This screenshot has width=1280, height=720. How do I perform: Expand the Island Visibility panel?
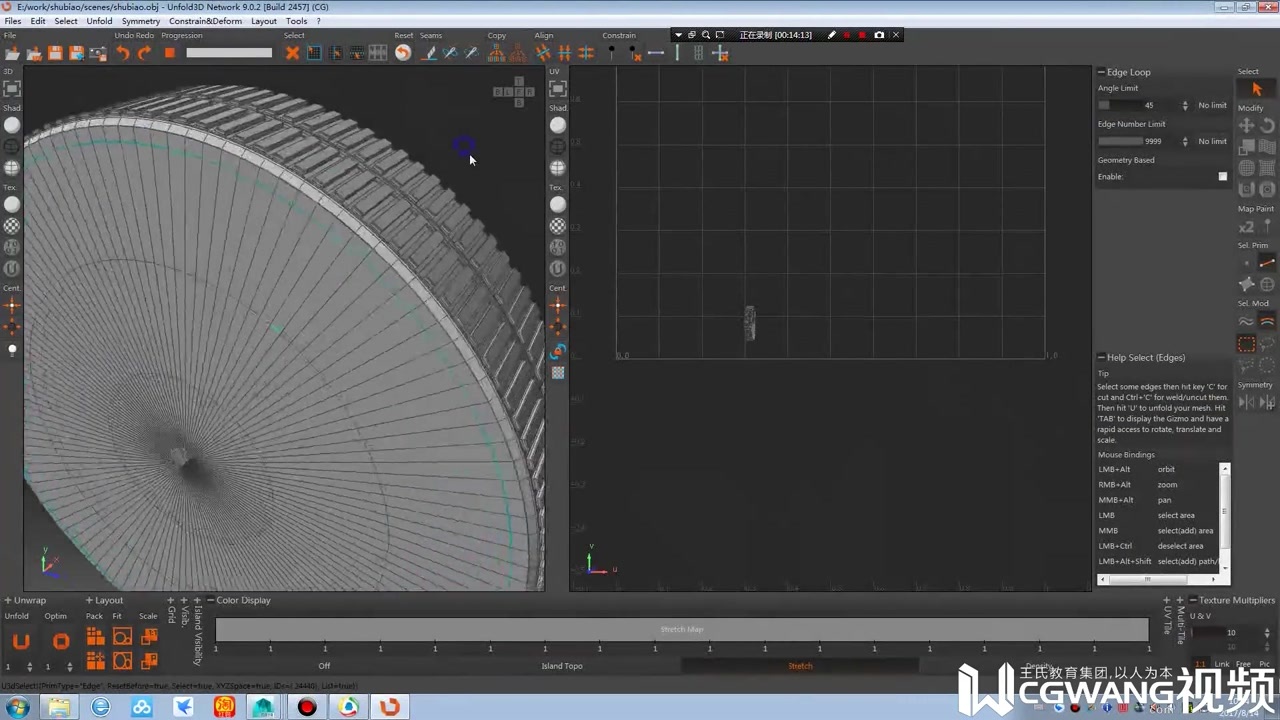(x=197, y=601)
